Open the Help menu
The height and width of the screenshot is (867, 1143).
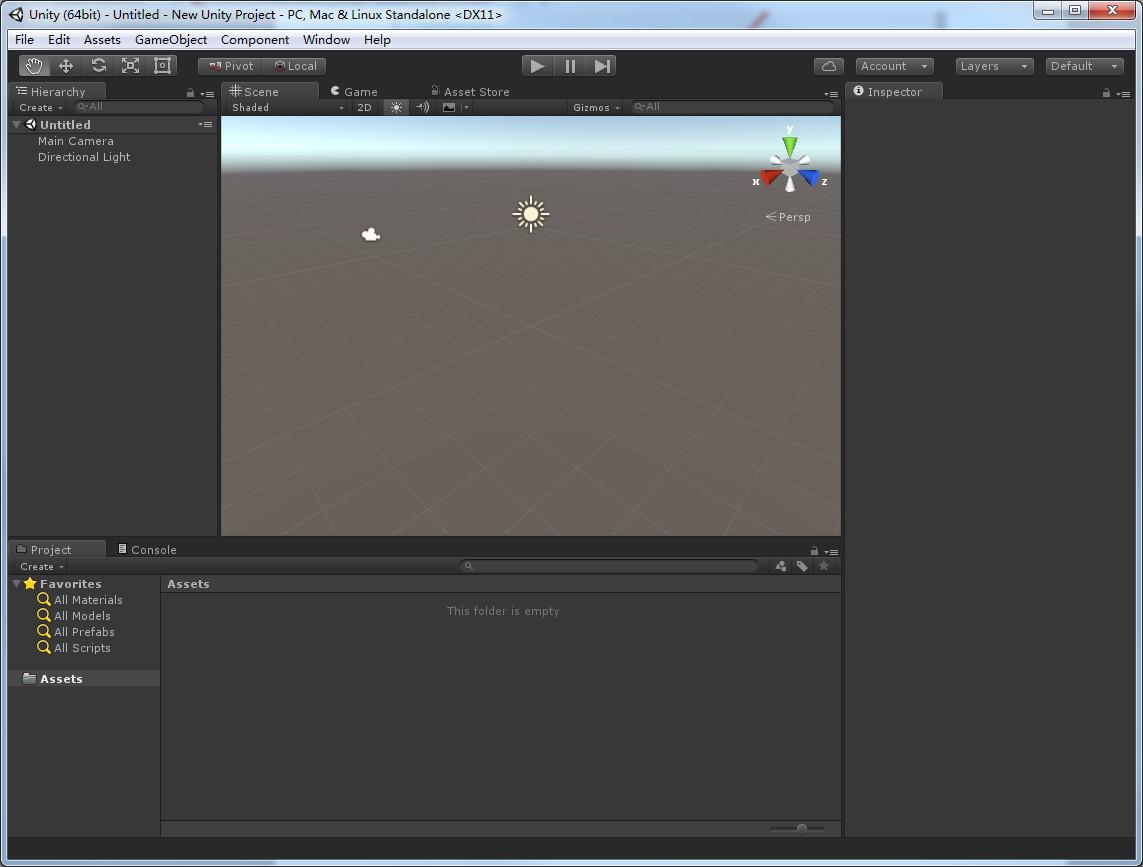(x=377, y=40)
